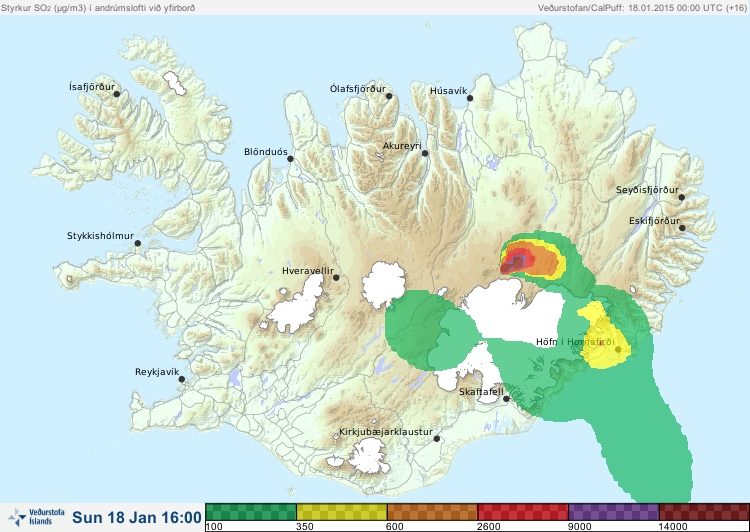Click the purple SO2 peak at eruption site

point(518,262)
